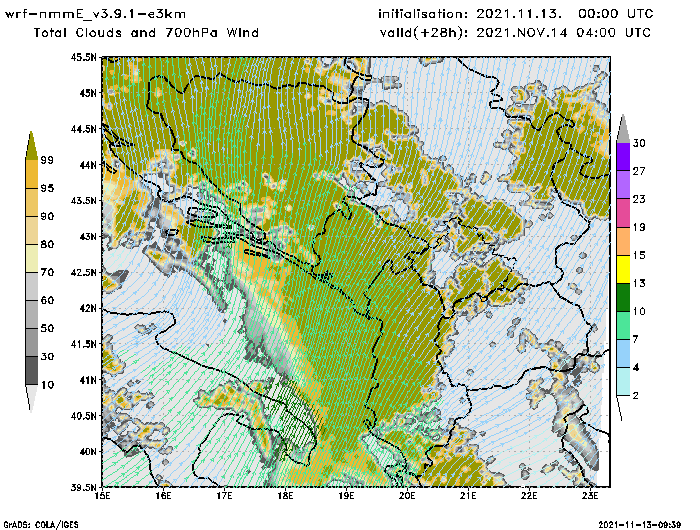
Task: Select the orange 15–19 wind legend swatch
Action: [623, 241]
